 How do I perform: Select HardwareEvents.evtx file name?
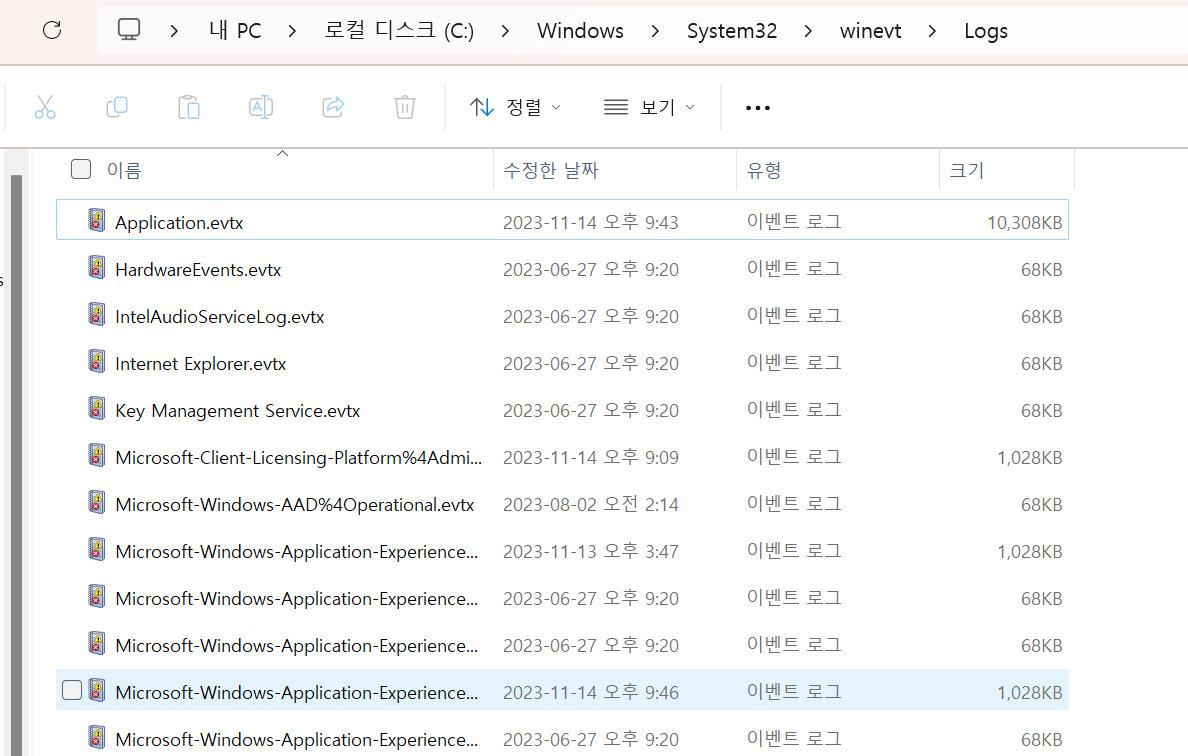click(198, 270)
